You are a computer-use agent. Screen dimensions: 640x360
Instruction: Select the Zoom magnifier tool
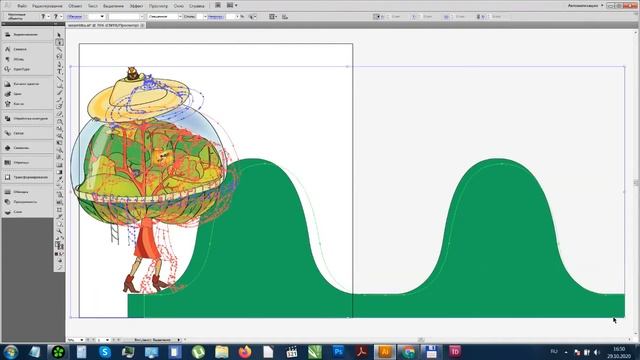pos(59,231)
